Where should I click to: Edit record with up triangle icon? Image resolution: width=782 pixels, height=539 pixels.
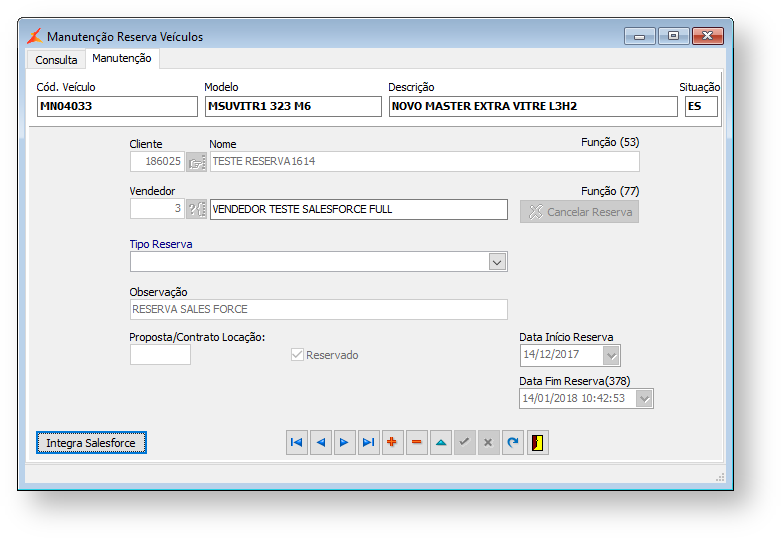(440, 442)
